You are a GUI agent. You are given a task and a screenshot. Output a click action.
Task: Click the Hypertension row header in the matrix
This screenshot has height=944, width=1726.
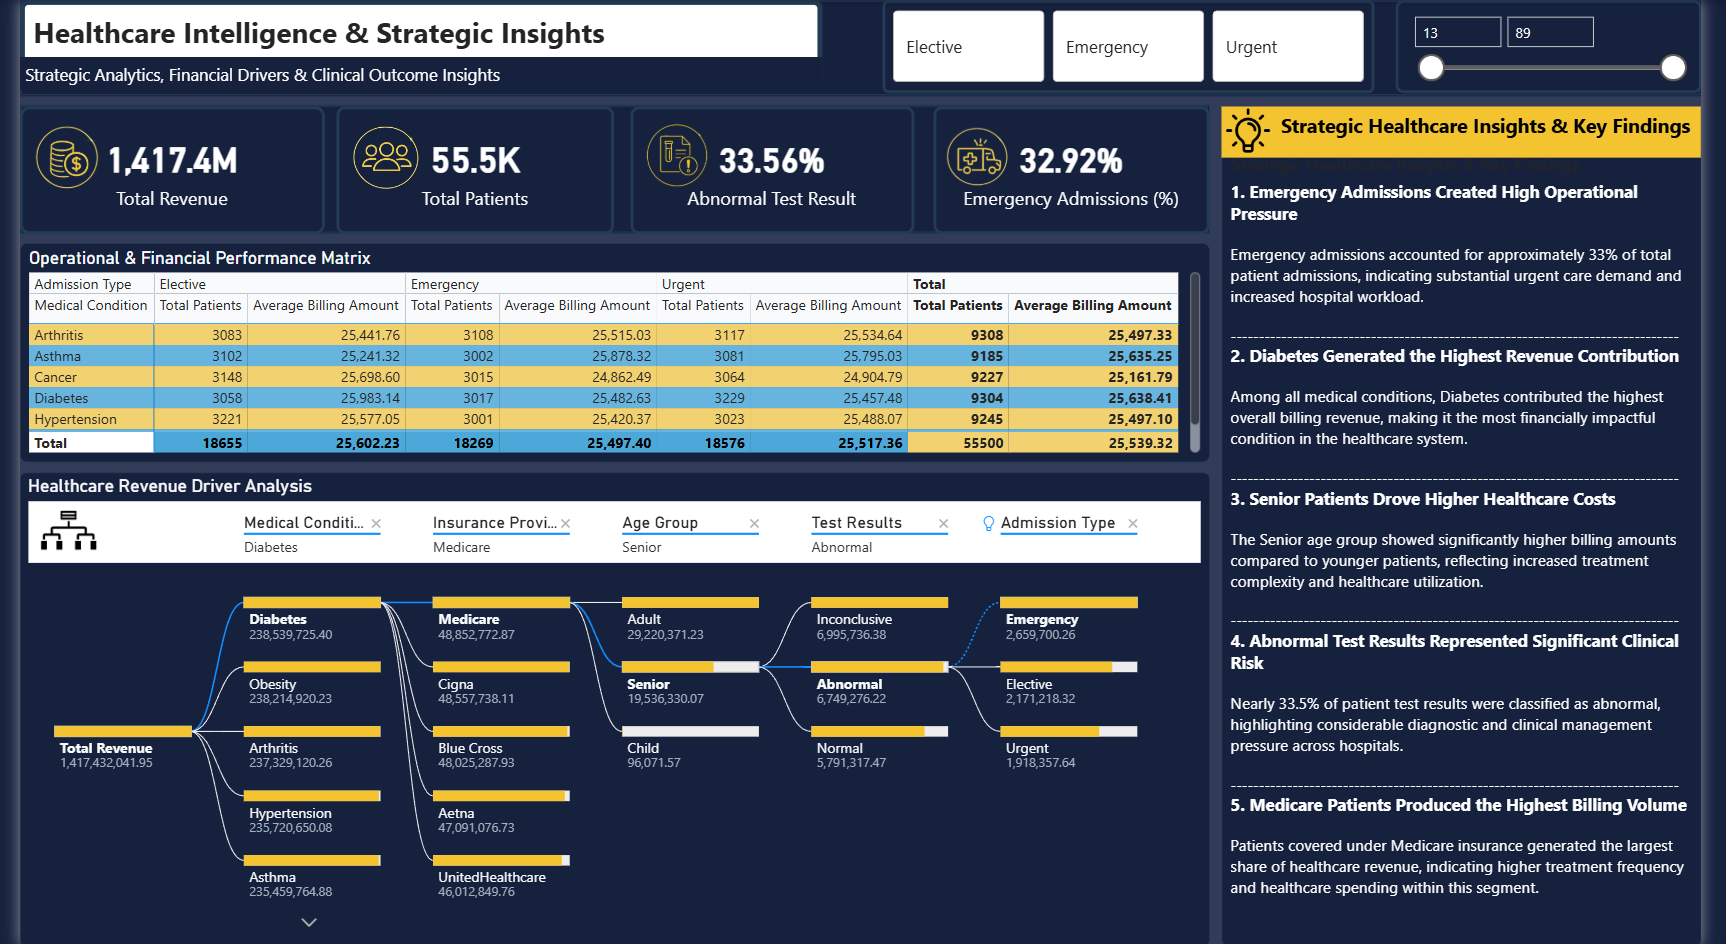point(92,419)
